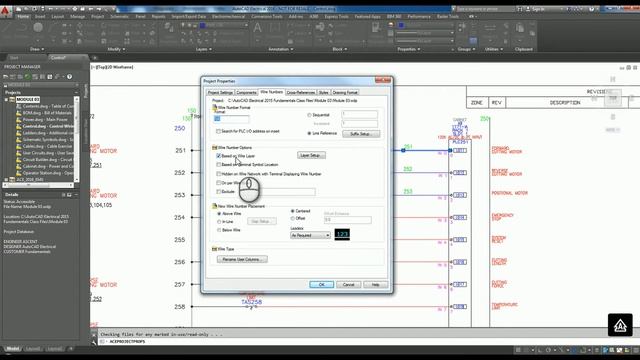Click the Layer Properties icon in Layers panel

click(x=169, y=28)
